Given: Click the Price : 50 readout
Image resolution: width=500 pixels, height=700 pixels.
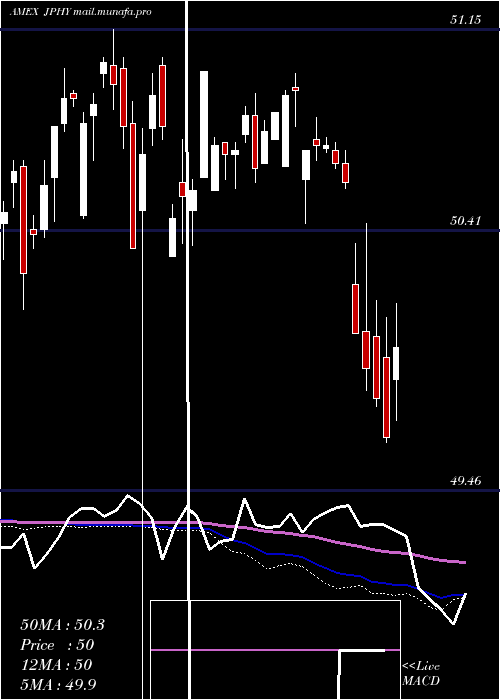Looking at the screenshot, I should click(x=57, y=645).
